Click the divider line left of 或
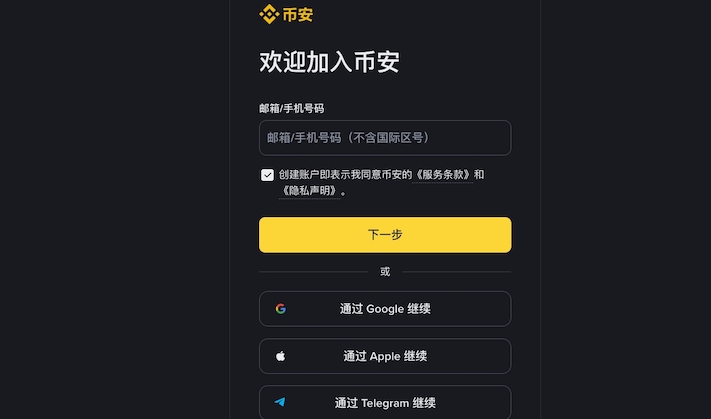The width and height of the screenshot is (711, 419). coord(313,271)
